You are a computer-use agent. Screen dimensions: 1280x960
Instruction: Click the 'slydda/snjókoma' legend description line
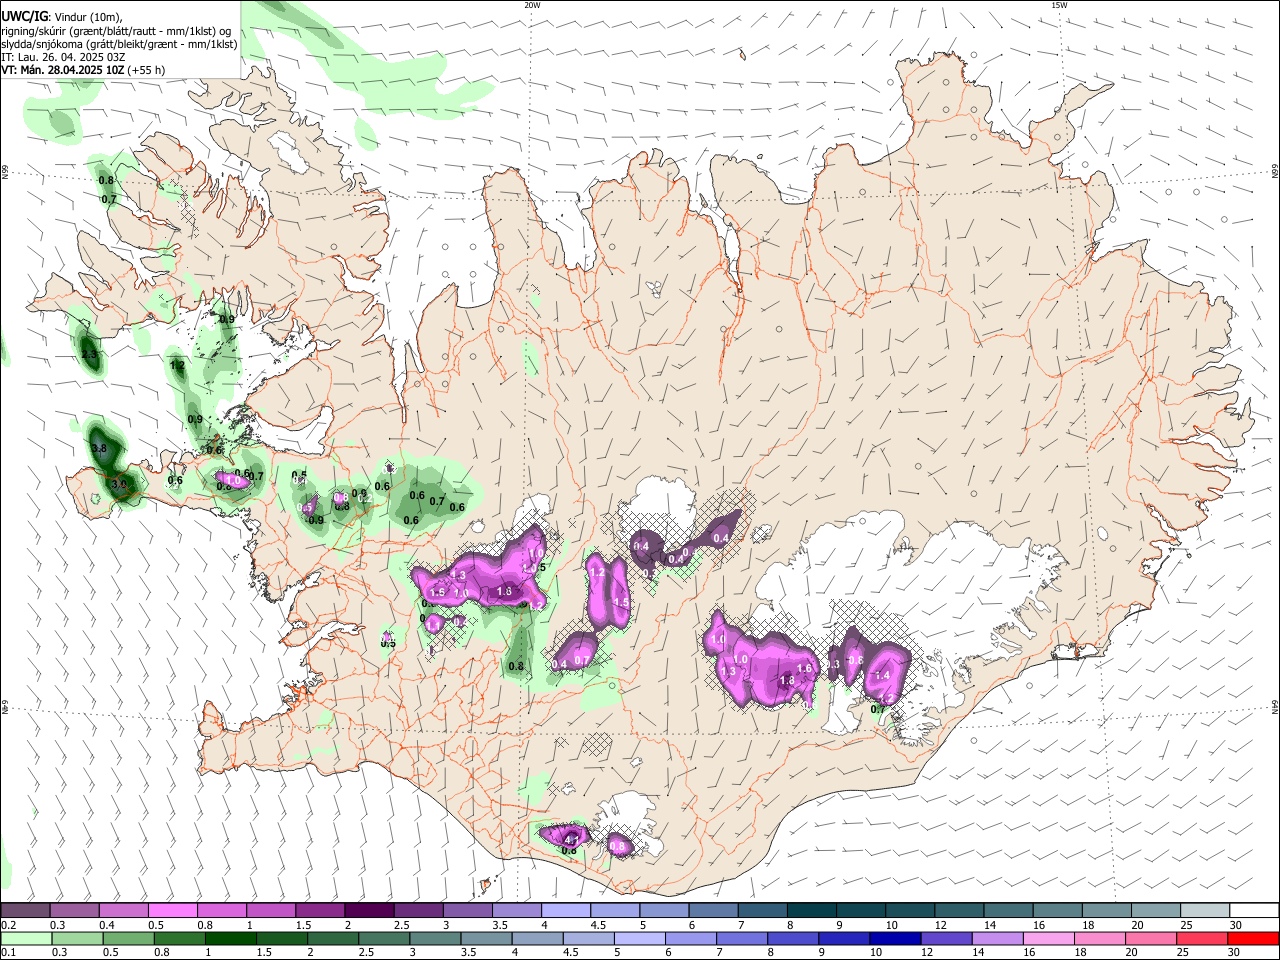pos(119,44)
